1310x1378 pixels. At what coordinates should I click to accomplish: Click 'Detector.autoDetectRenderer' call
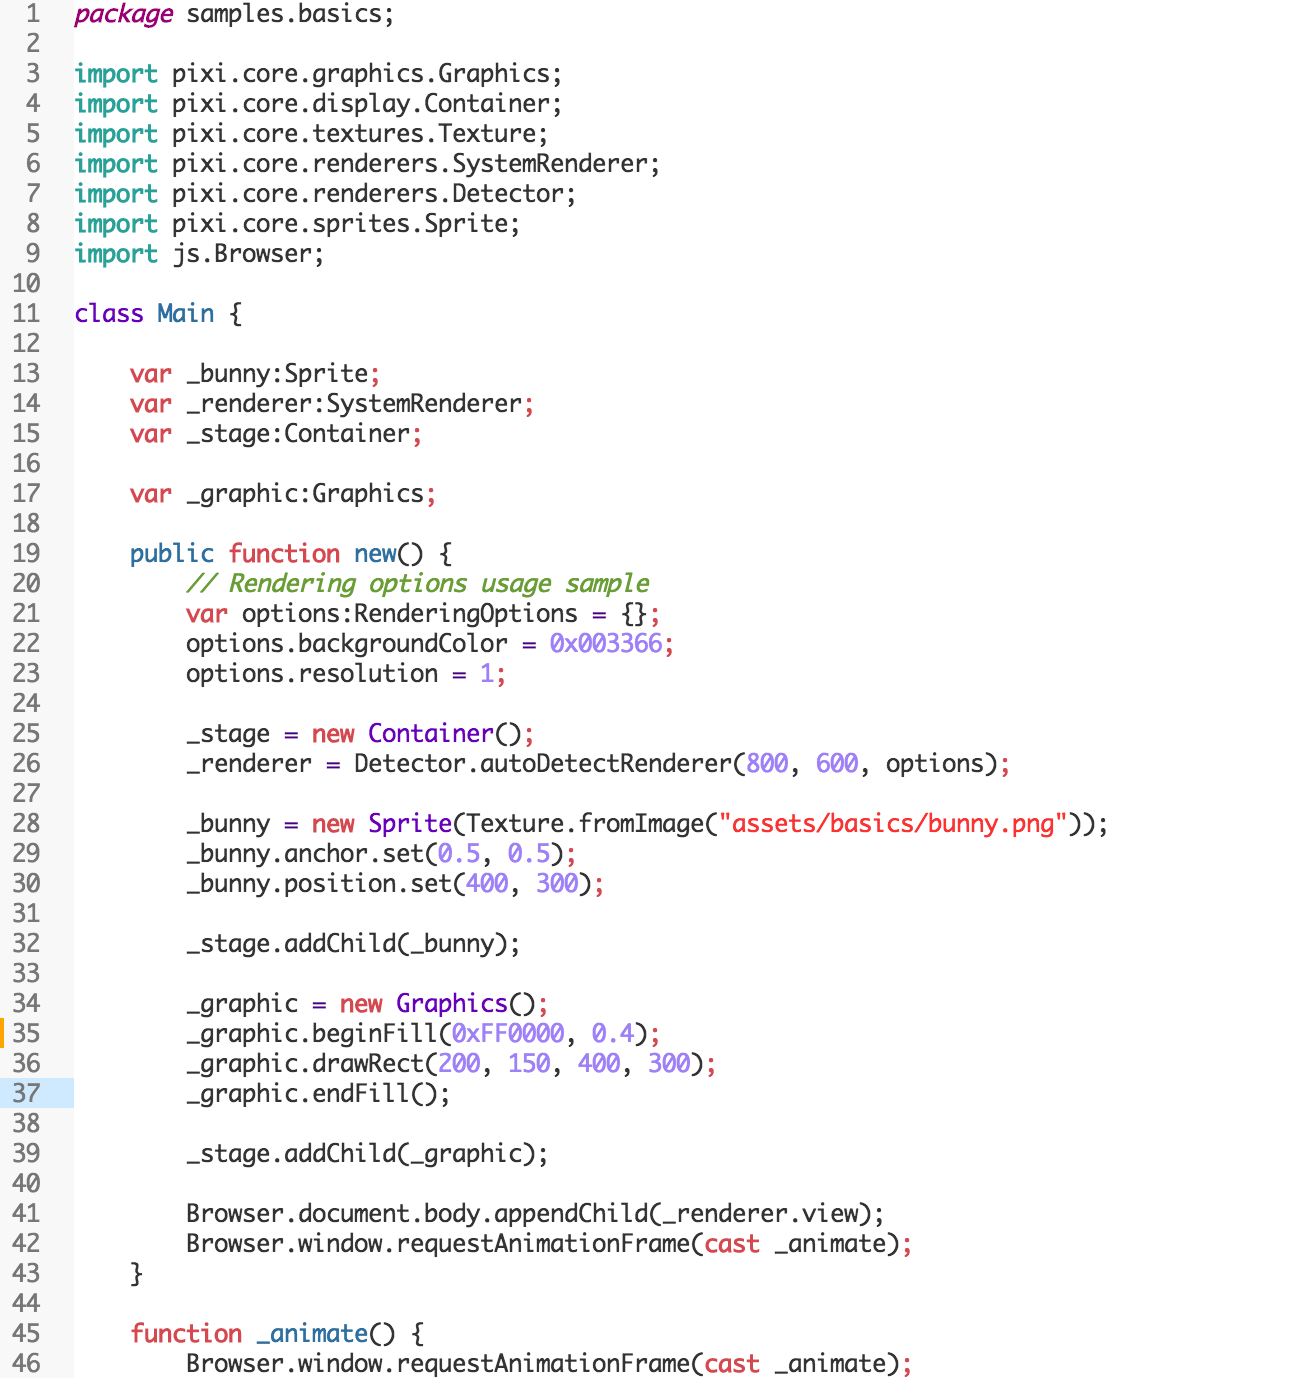pos(543,764)
